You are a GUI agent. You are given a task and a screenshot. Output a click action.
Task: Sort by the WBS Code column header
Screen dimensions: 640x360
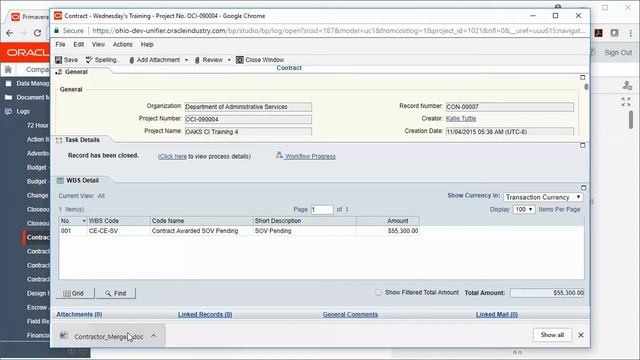(119, 221)
